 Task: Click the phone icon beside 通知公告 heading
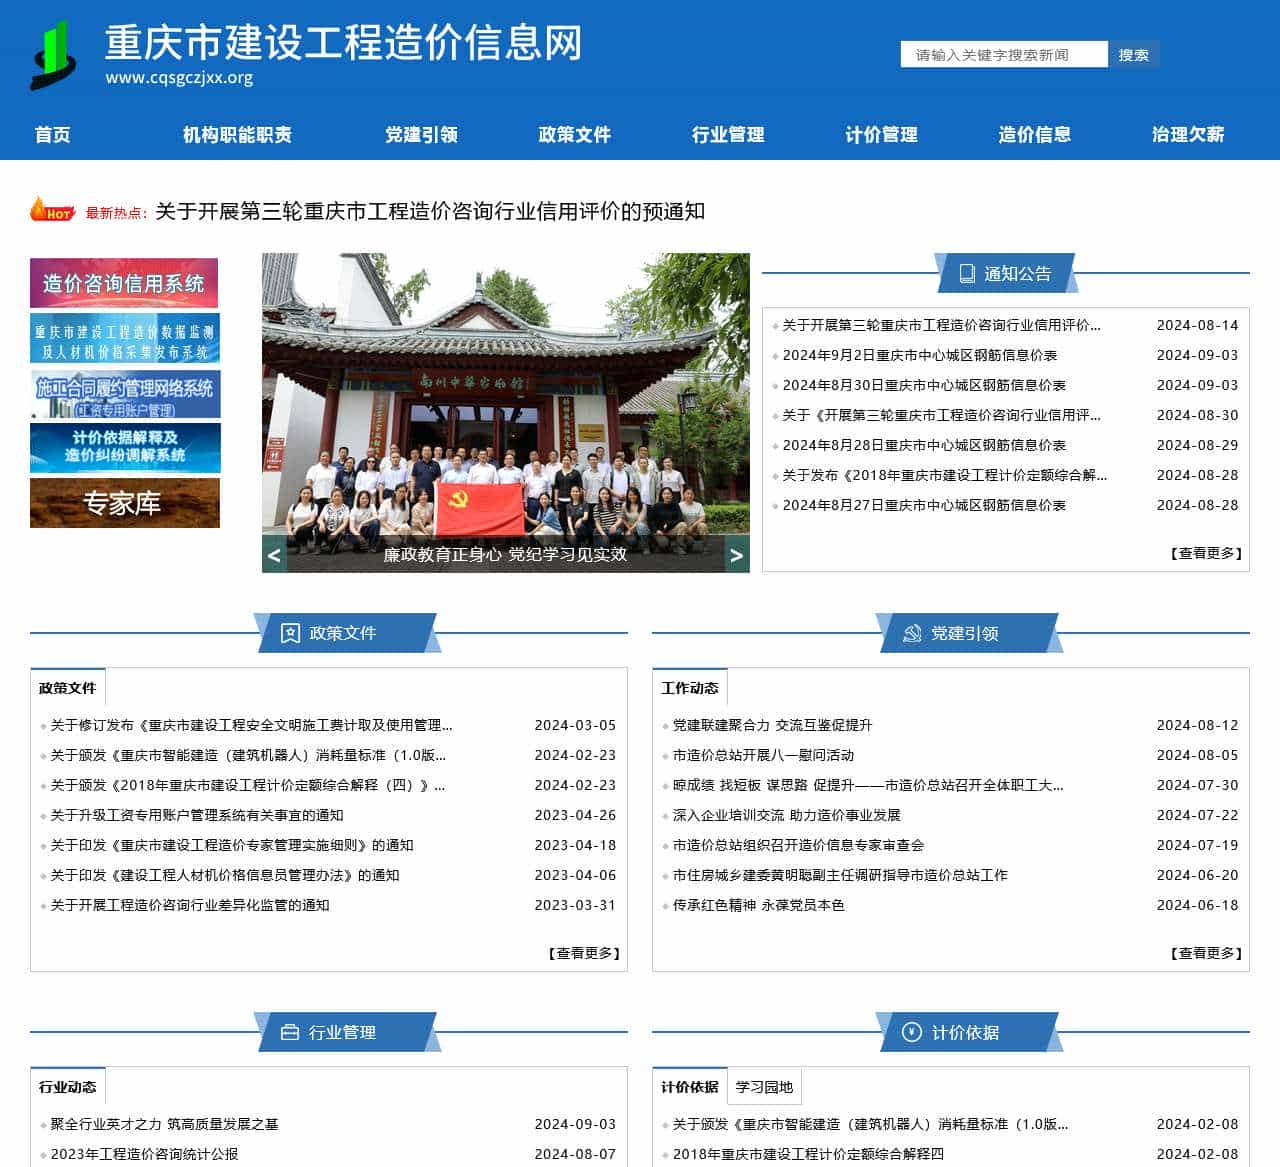[x=966, y=271]
